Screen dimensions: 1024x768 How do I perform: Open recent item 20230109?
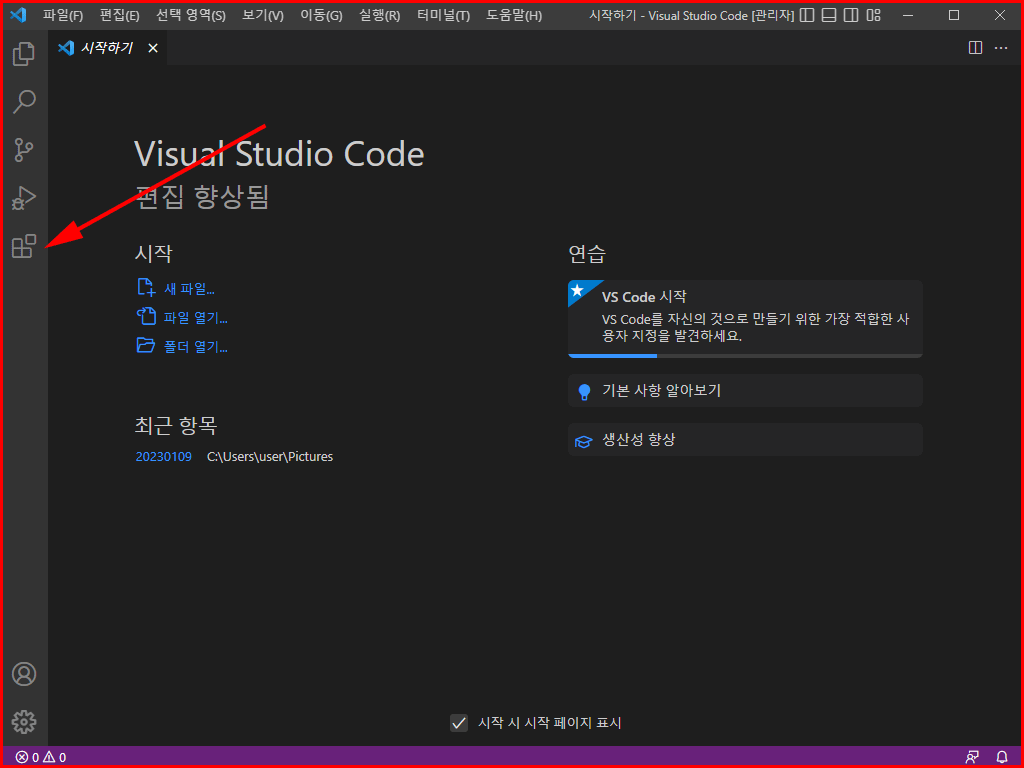click(163, 456)
